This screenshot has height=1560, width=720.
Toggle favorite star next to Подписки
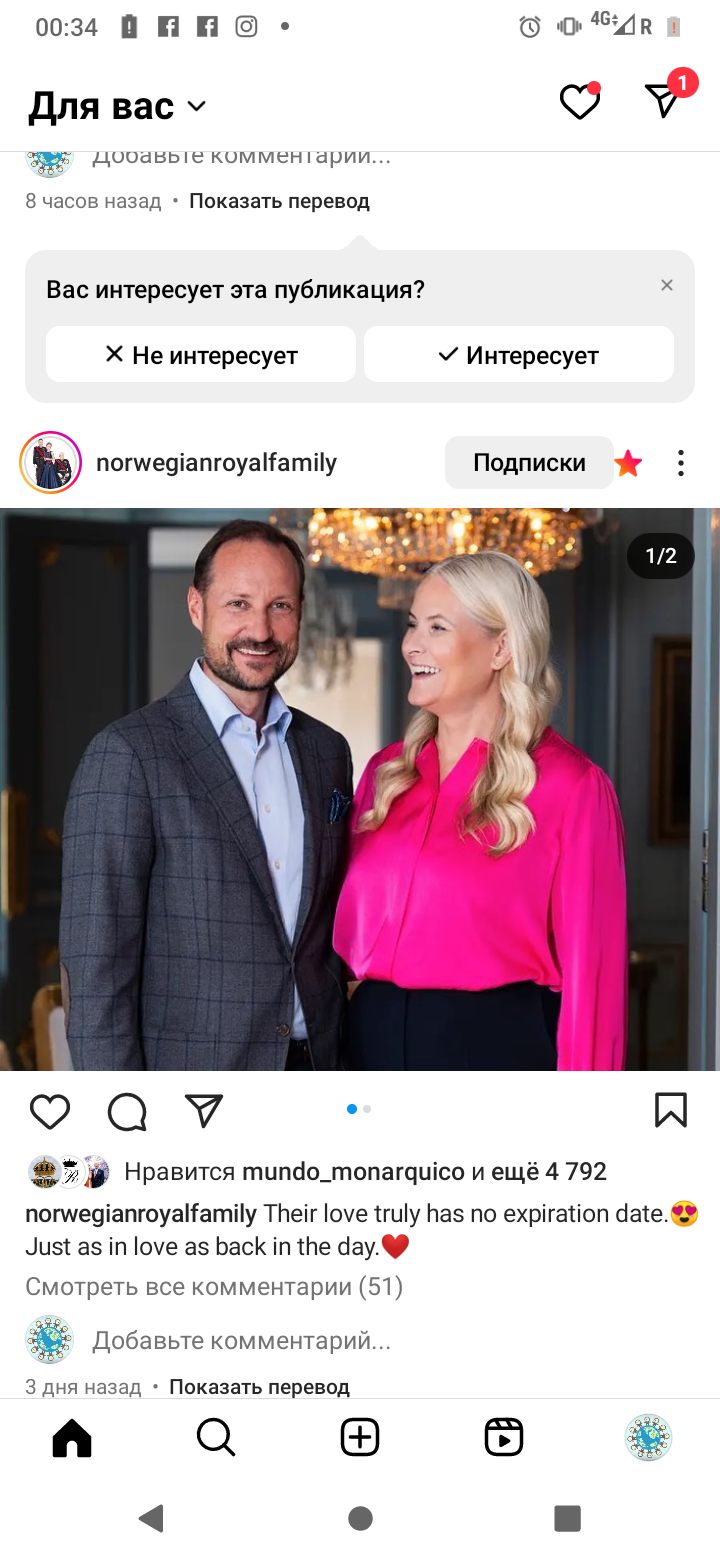pos(628,463)
